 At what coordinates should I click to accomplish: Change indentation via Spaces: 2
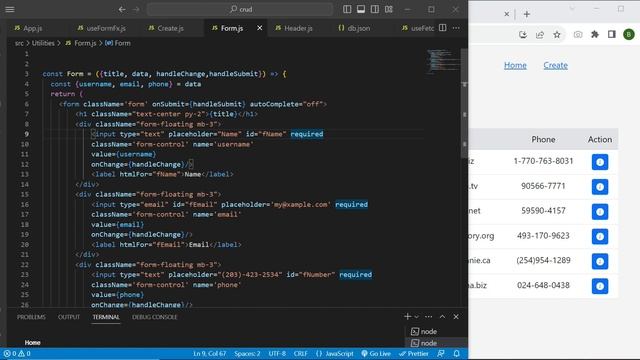247,353
